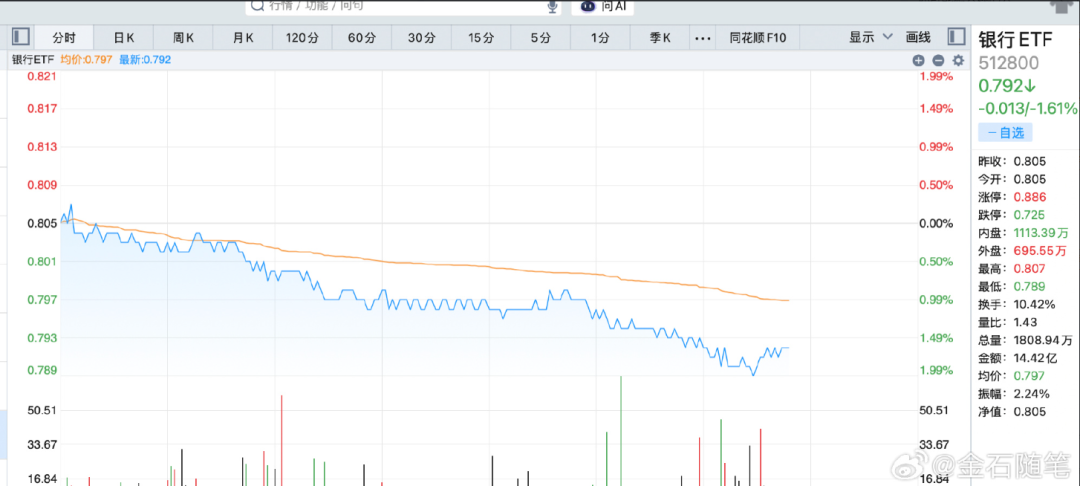Click the 昨收 0.805 row

(x=1012, y=162)
